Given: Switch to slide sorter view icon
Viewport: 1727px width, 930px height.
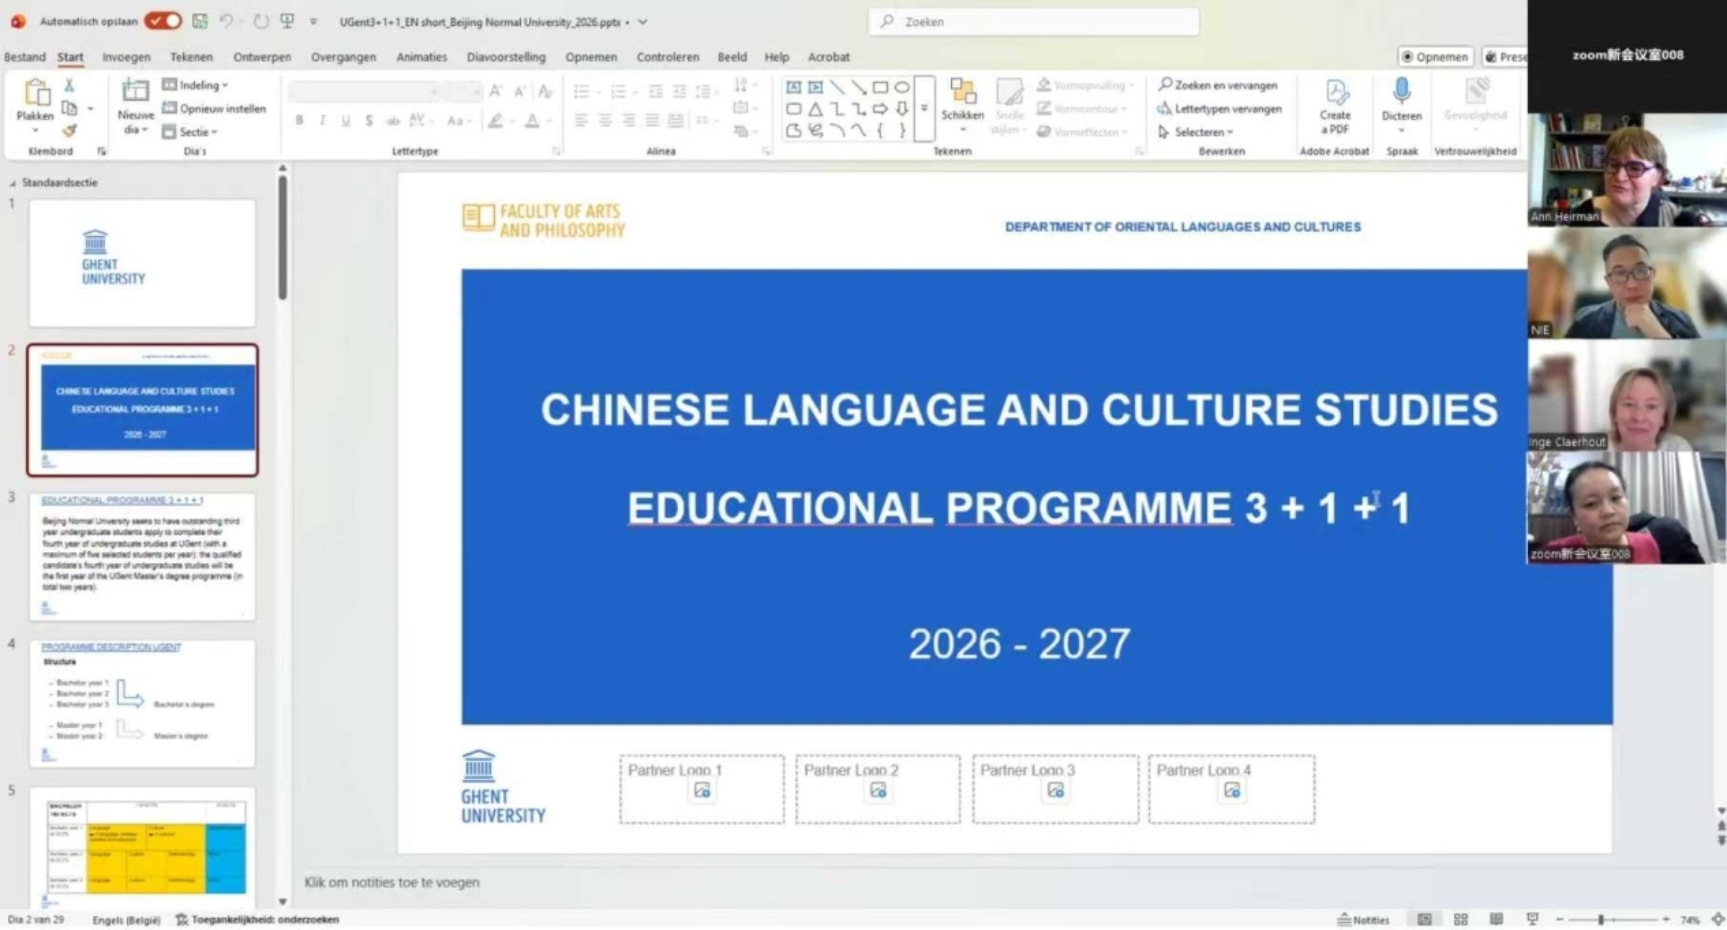Looking at the screenshot, I should [1460, 919].
